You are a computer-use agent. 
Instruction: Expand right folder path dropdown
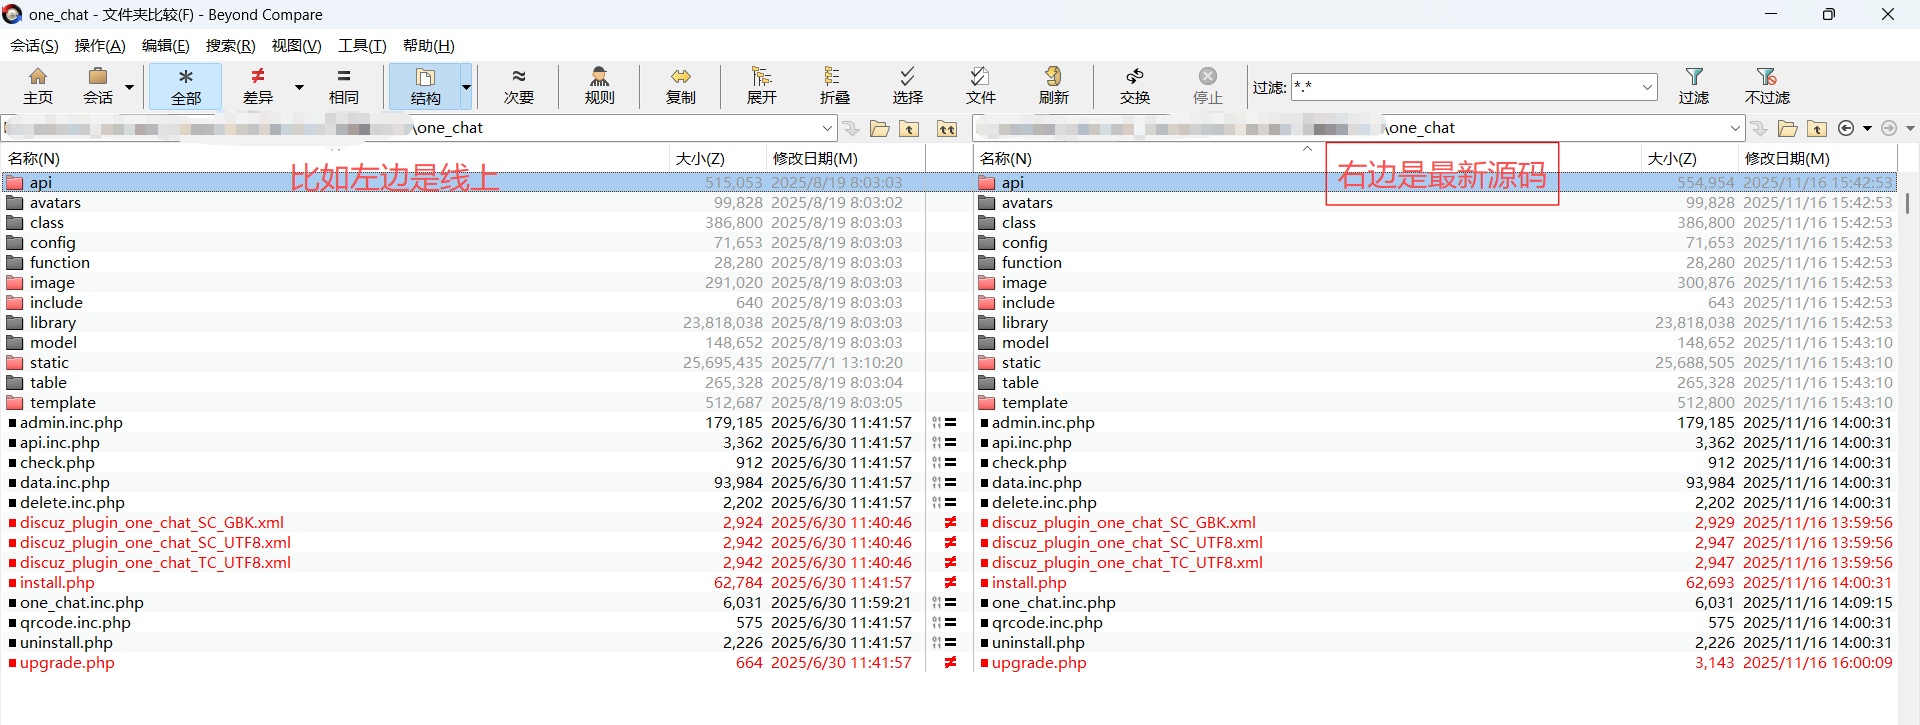point(1735,128)
